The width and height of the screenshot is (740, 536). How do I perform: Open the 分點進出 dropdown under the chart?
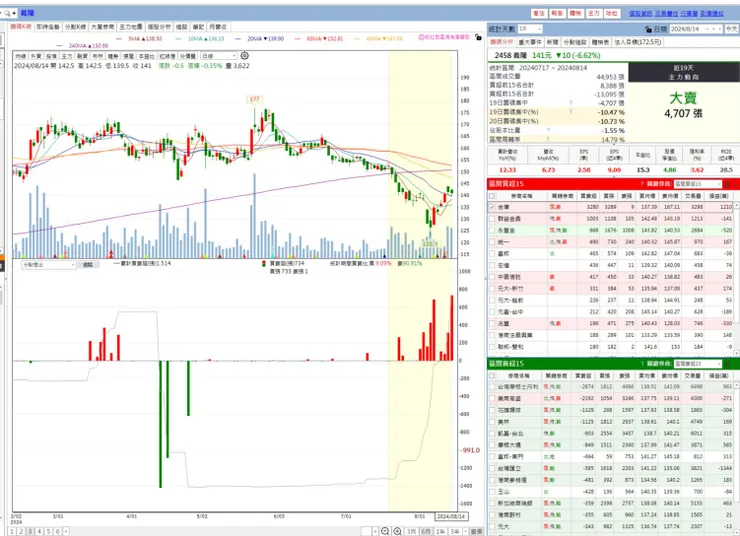(49, 265)
